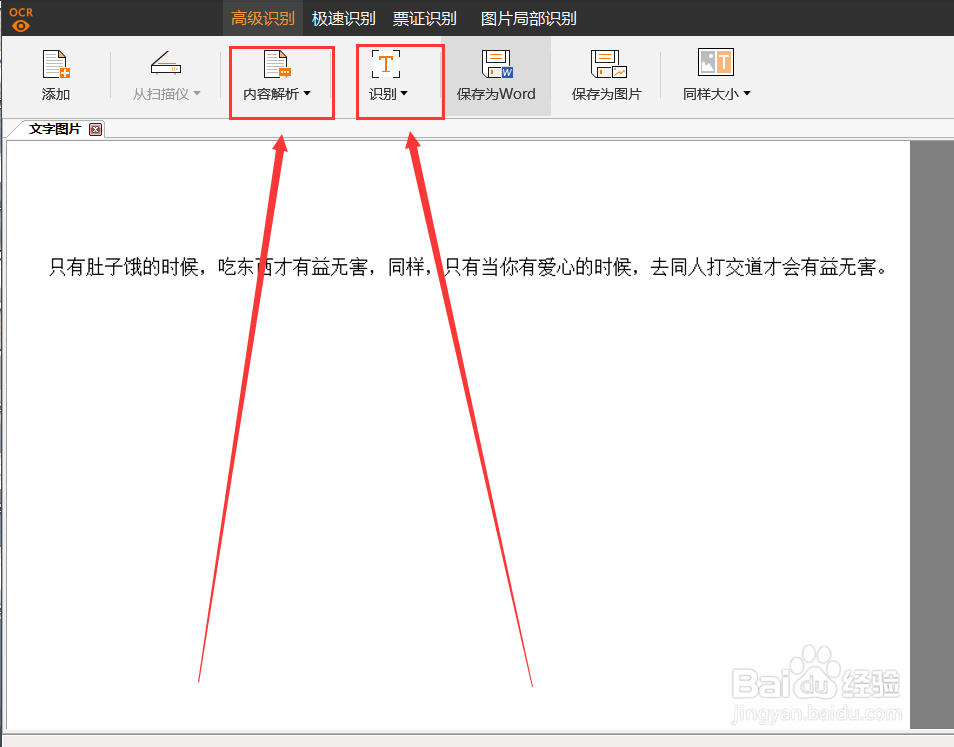Image resolution: width=954 pixels, height=747 pixels.
Task: Open the 图片局部识别 tab
Action: point(529,18)
